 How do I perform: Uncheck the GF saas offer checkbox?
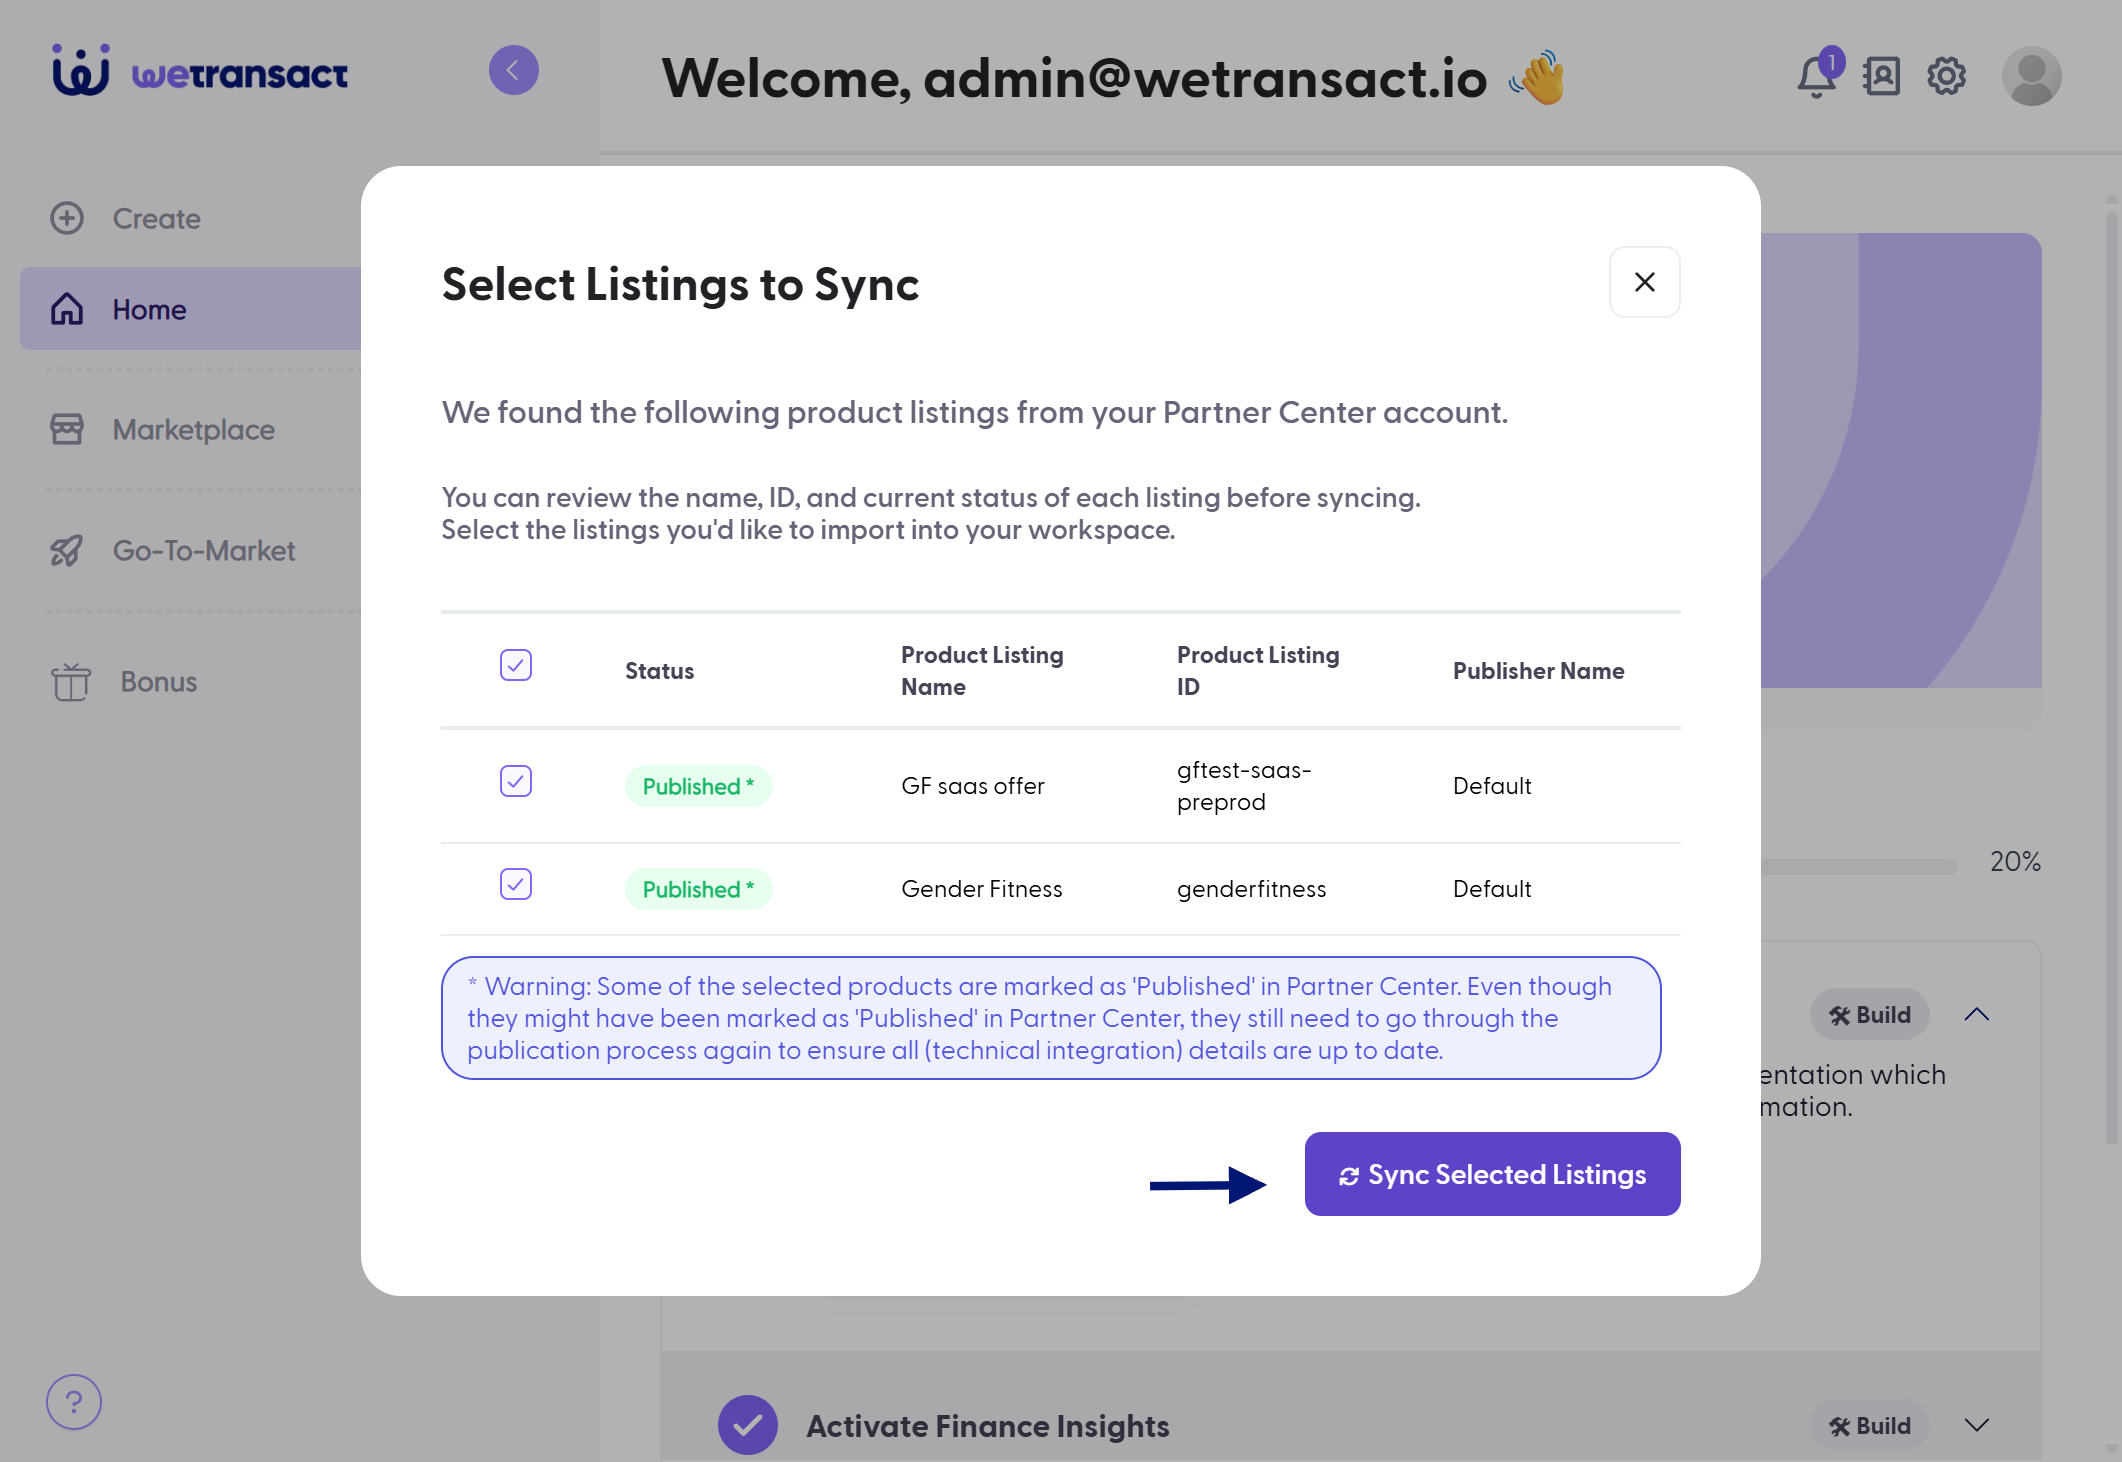coord(516,781)
